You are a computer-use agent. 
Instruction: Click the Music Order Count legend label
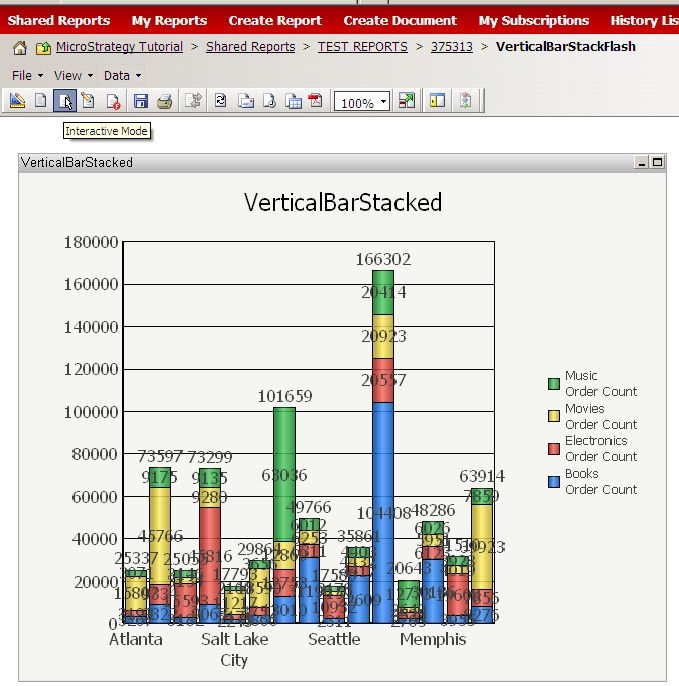coord(601,383)
